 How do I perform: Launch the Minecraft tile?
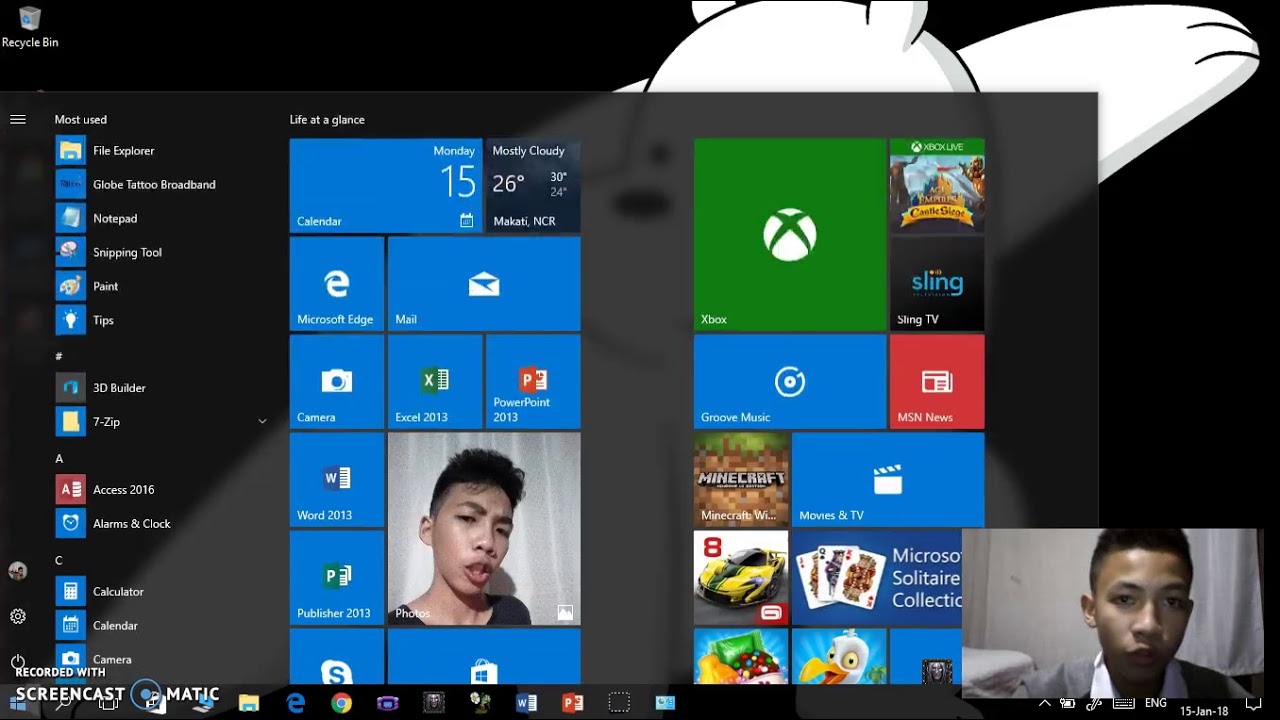point(741,480)
